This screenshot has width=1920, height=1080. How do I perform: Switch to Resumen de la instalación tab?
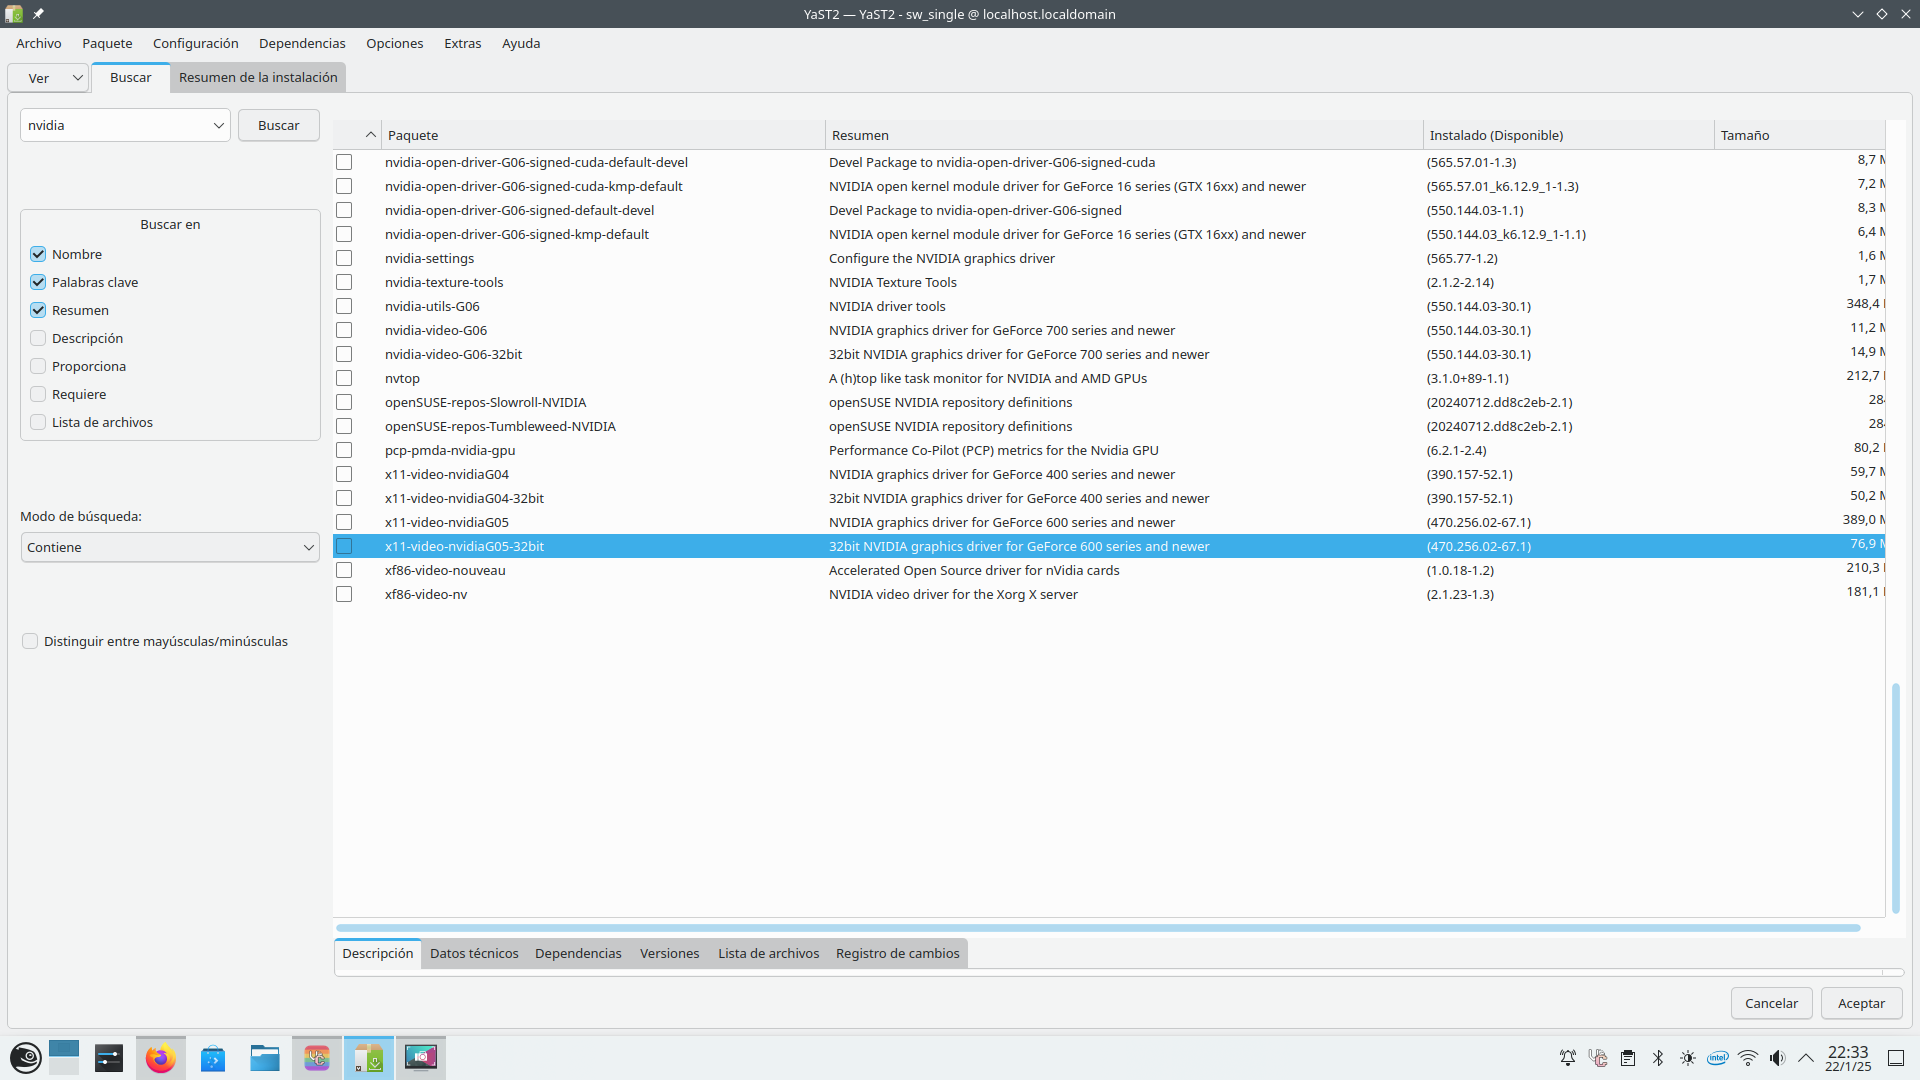pyautogui.click(x=258, y=77)
